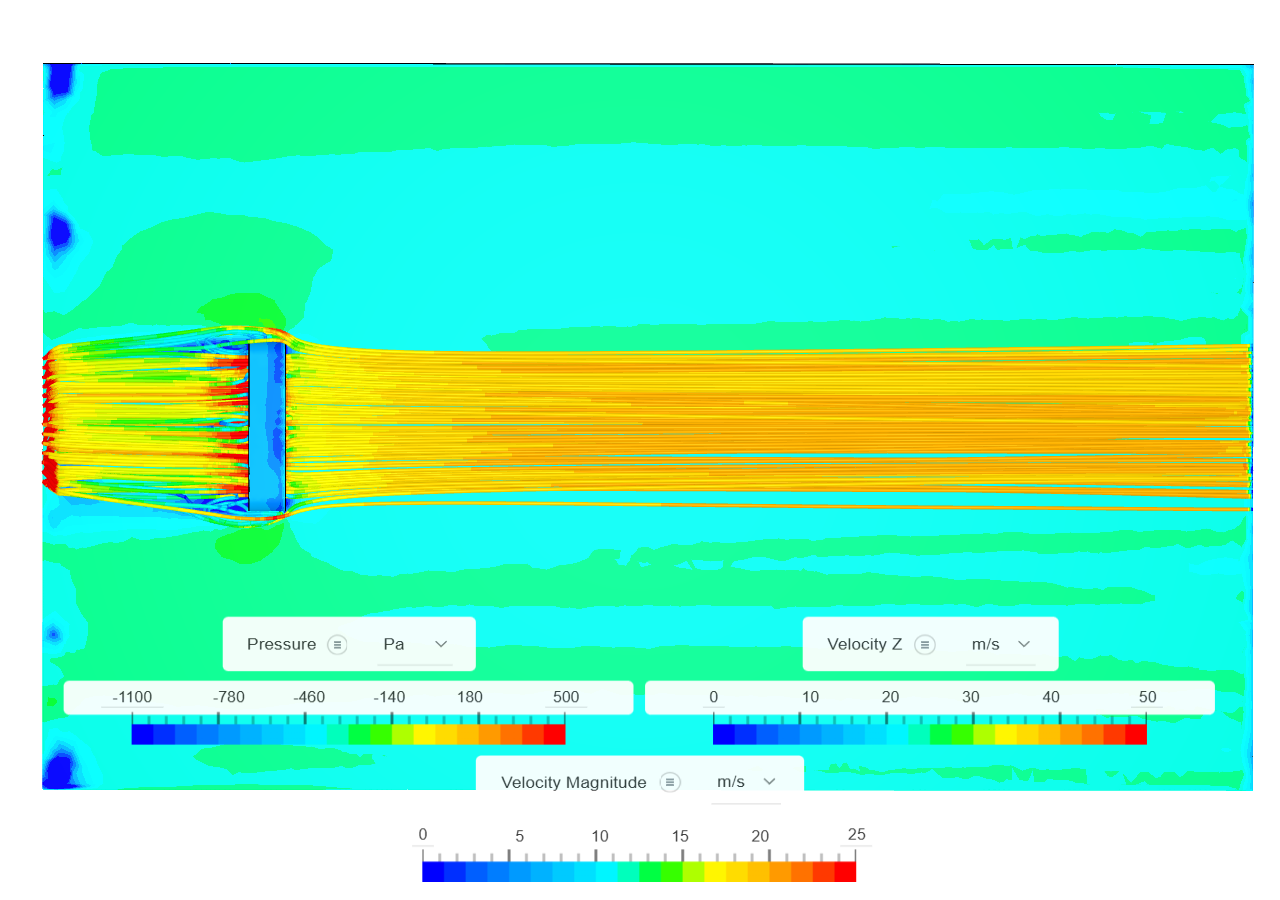Click the -140 tick label on Pressure scale
The image size is (1280, 900).
(389, 697)
